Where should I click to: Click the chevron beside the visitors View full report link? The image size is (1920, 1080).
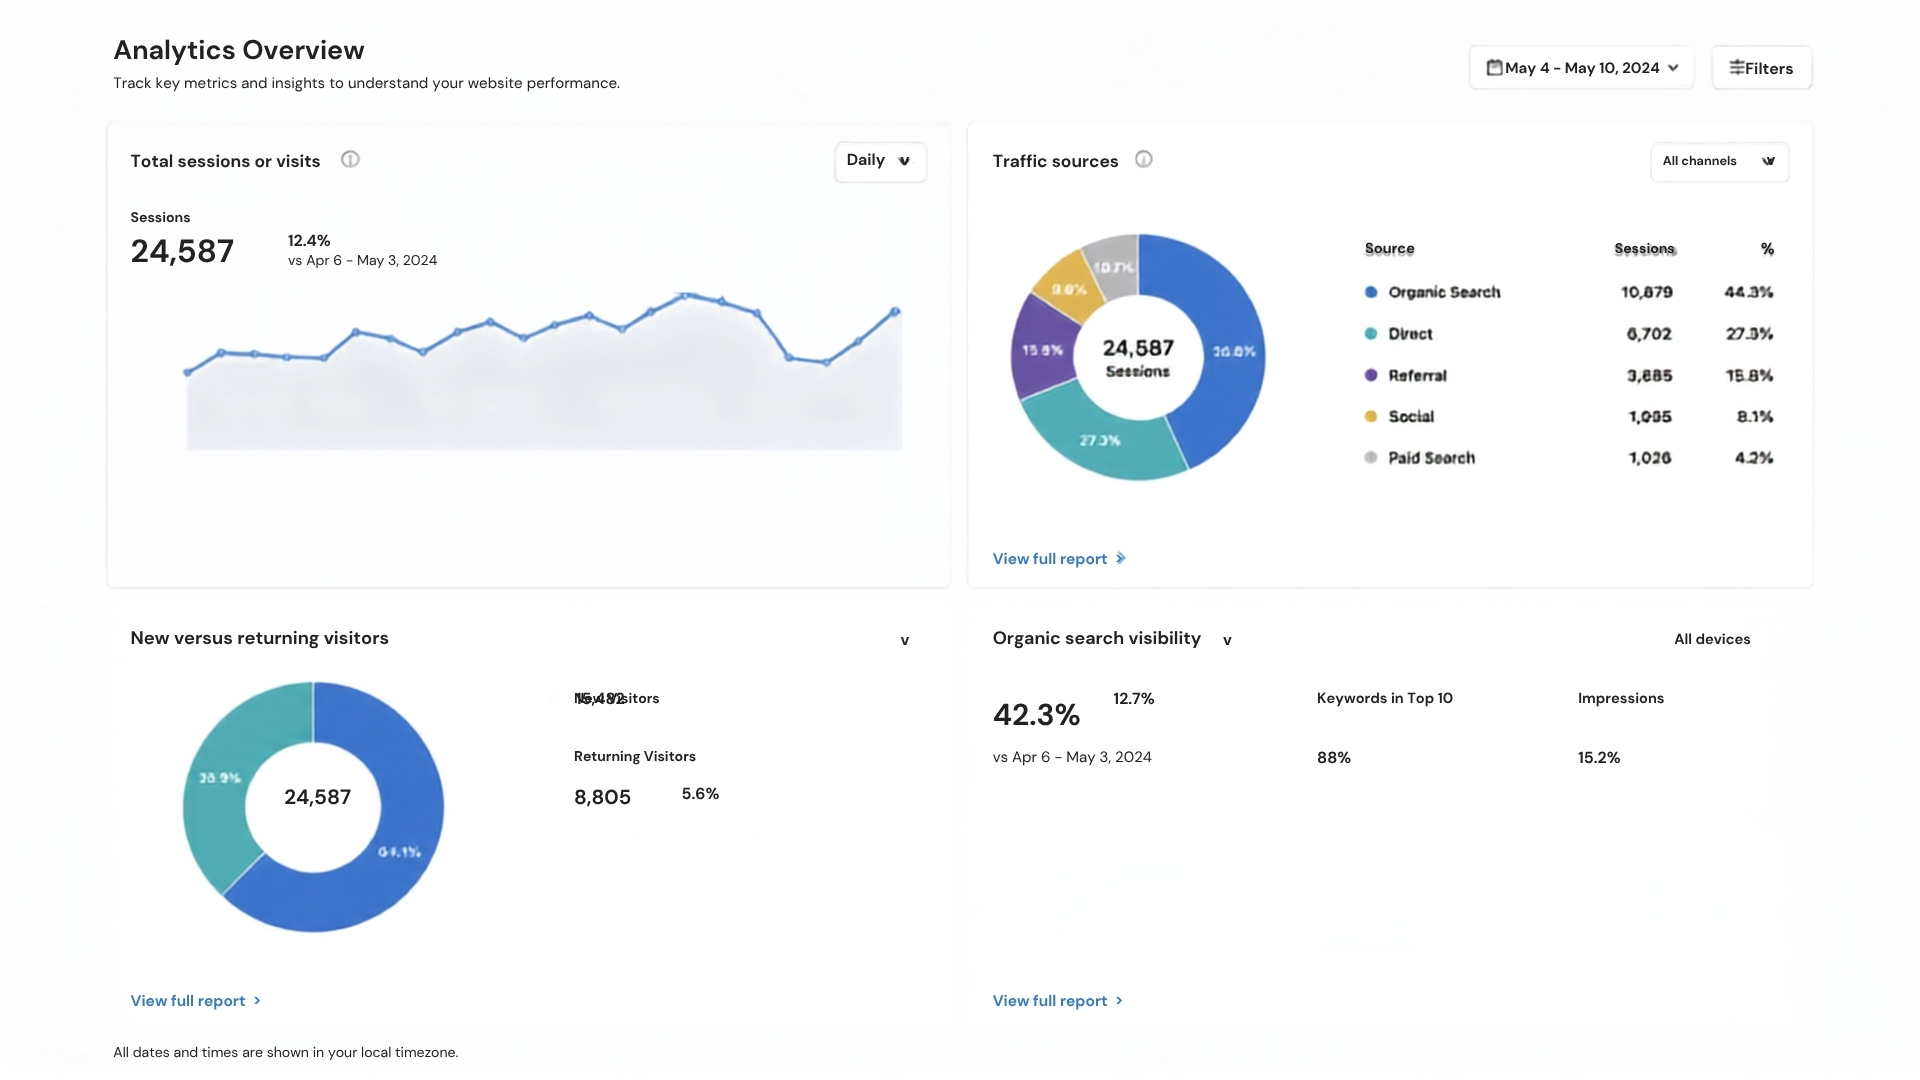coord(257,1001)
